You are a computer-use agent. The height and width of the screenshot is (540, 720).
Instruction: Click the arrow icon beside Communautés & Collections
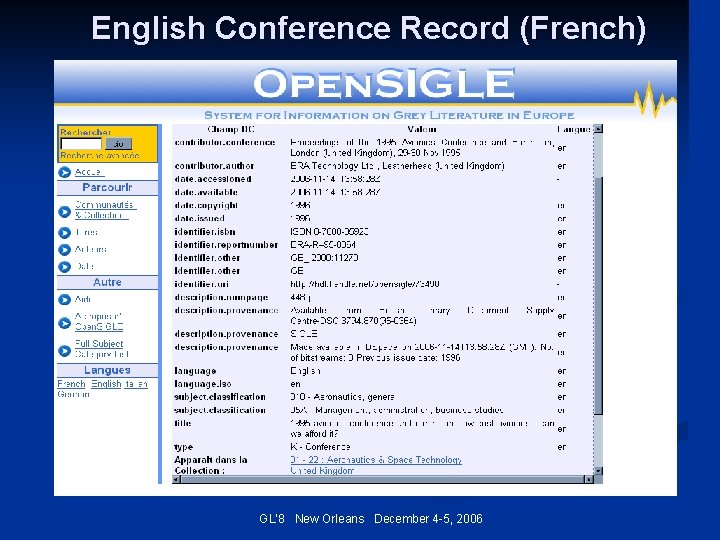(65, 212)
